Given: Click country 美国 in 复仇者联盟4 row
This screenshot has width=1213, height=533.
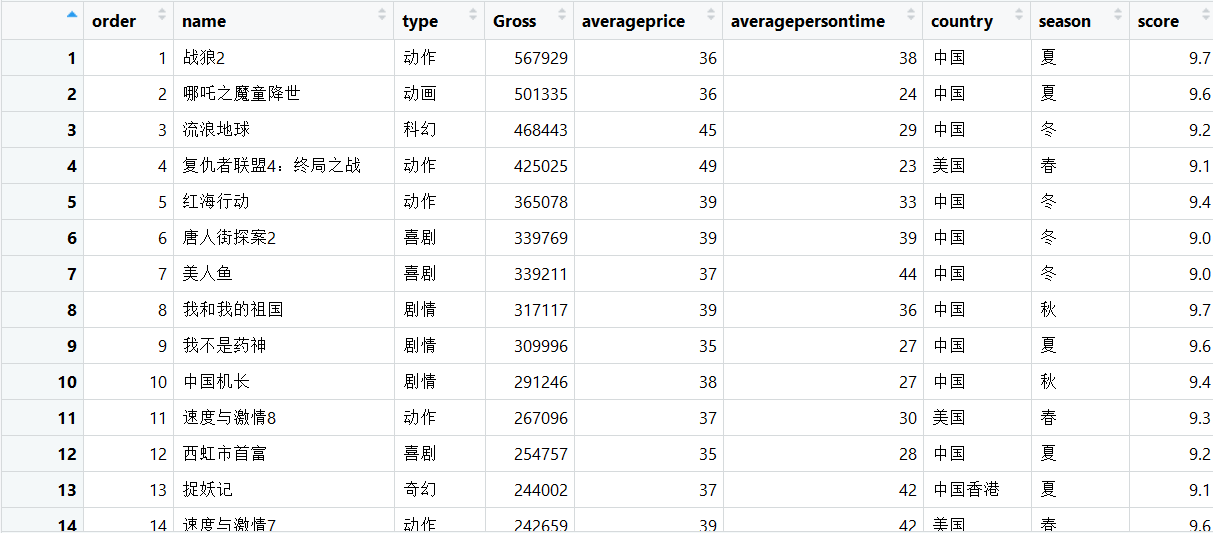Looking at the screenshot, I should click(949, 166).
